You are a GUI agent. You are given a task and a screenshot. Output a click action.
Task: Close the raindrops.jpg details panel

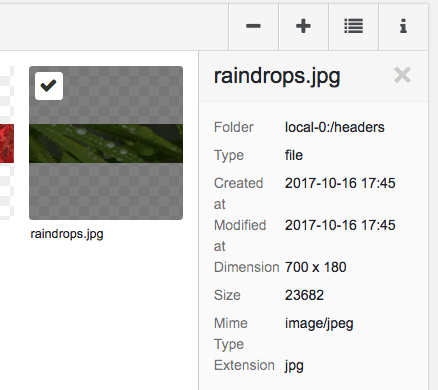coord(402,75)
